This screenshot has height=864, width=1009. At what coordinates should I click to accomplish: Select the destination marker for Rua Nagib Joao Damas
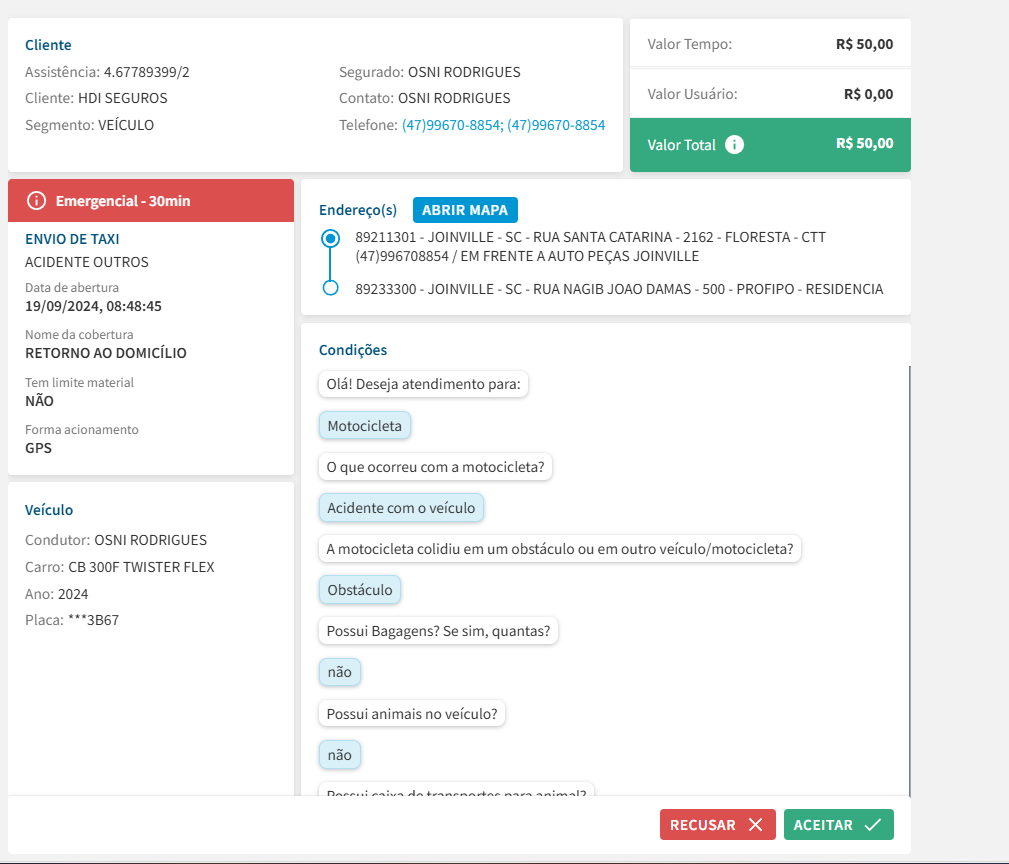tap(330, 288)
